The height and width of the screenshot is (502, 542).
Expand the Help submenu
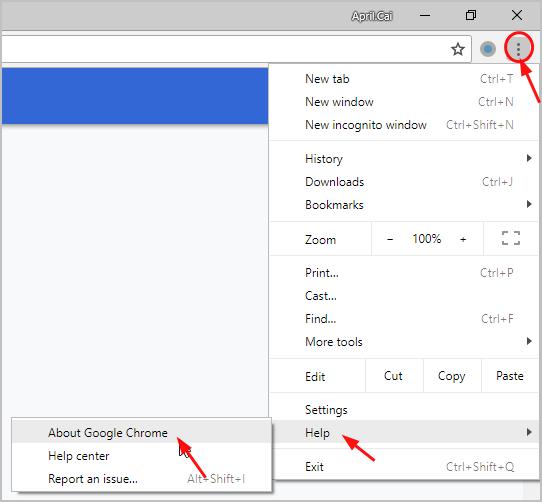404,432
